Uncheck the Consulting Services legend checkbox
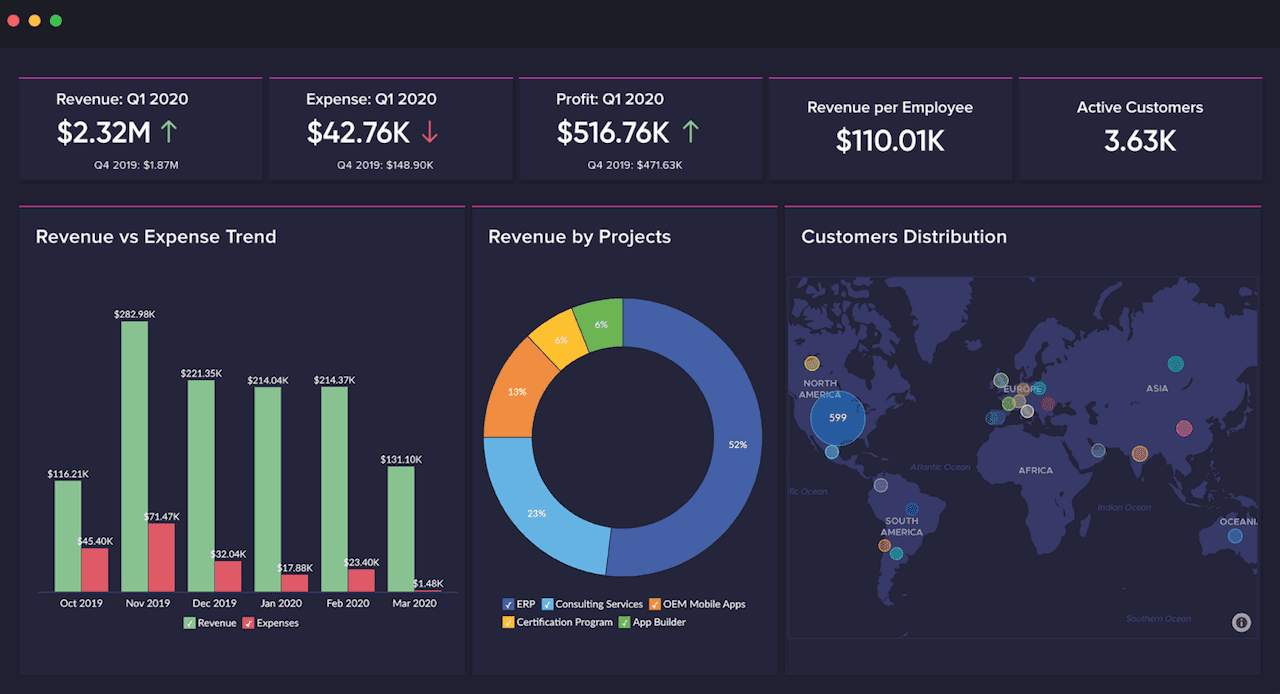Viewport: 1280px width, 694px height. pos(547,604)
